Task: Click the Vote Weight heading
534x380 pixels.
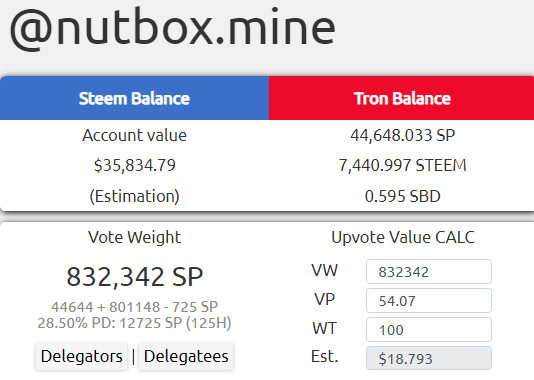Action: tap(135, 237)
